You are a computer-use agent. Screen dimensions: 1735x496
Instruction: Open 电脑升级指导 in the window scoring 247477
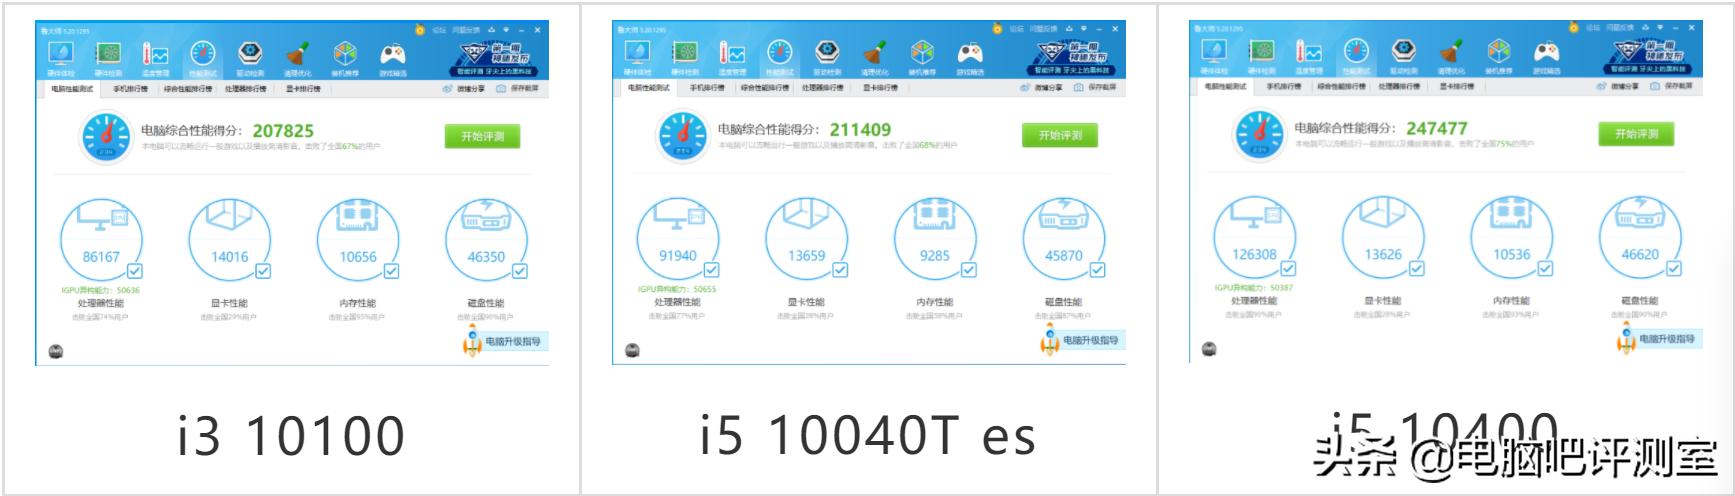[x=1659, y=339]
